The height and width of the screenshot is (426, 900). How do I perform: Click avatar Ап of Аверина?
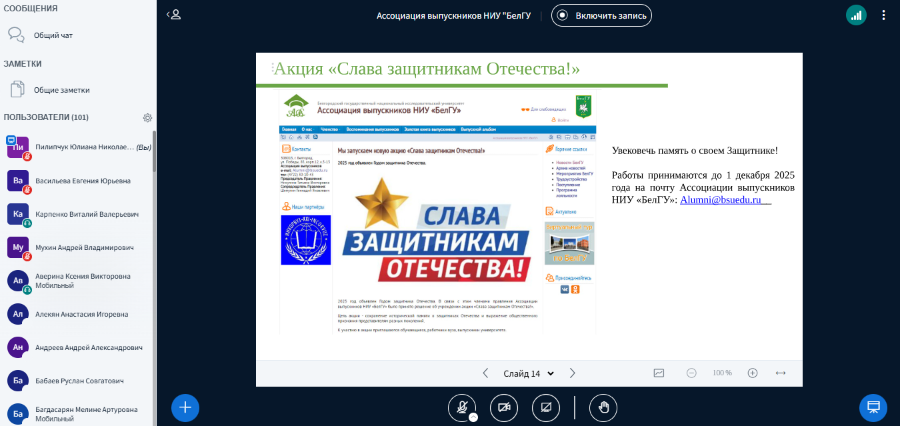point(18,281)
